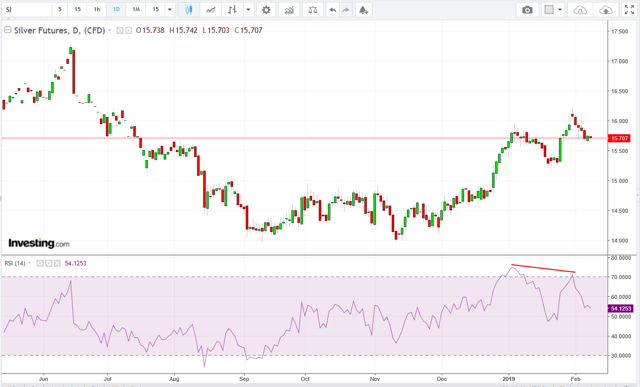The width and height of the screenshot is (640, 387).
Task: Remove the RSI indicator
Action: (x=57, y=263)
